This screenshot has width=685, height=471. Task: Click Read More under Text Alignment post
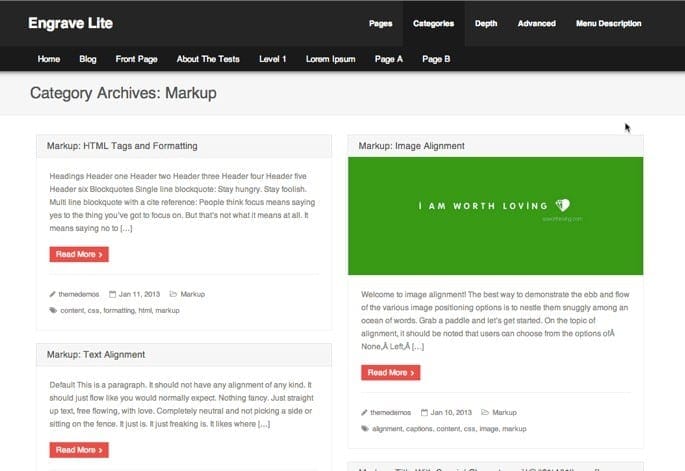point(79,450)
